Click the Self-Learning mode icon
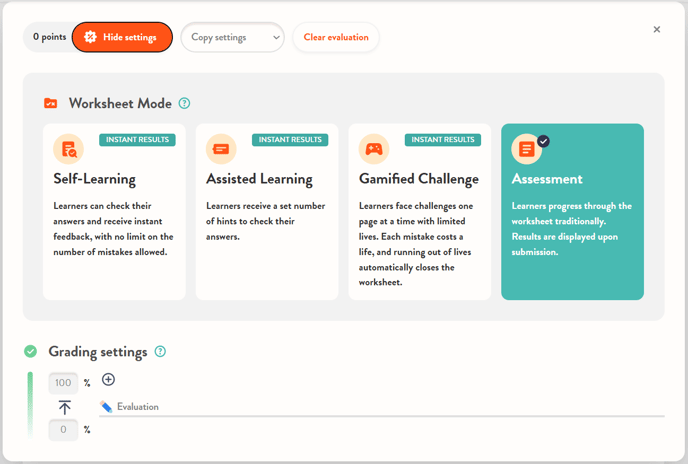 (x=68, y=149)
